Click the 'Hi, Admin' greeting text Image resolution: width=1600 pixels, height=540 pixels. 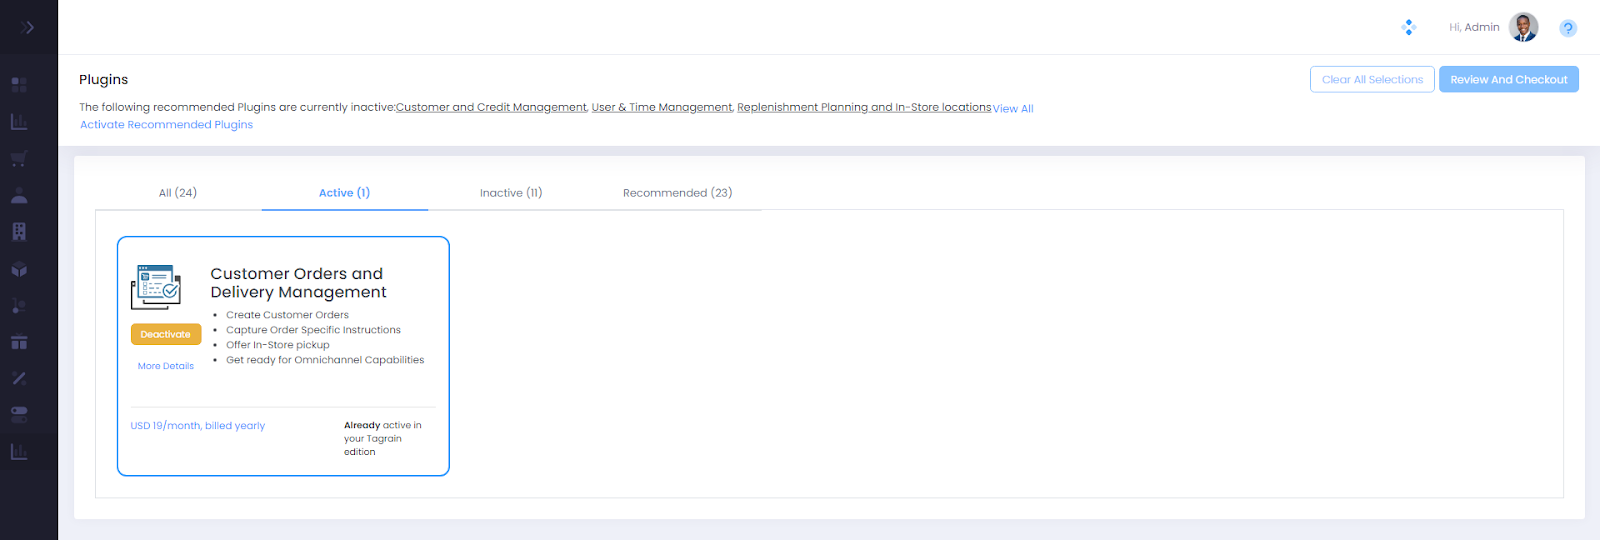coord(1474,27)
